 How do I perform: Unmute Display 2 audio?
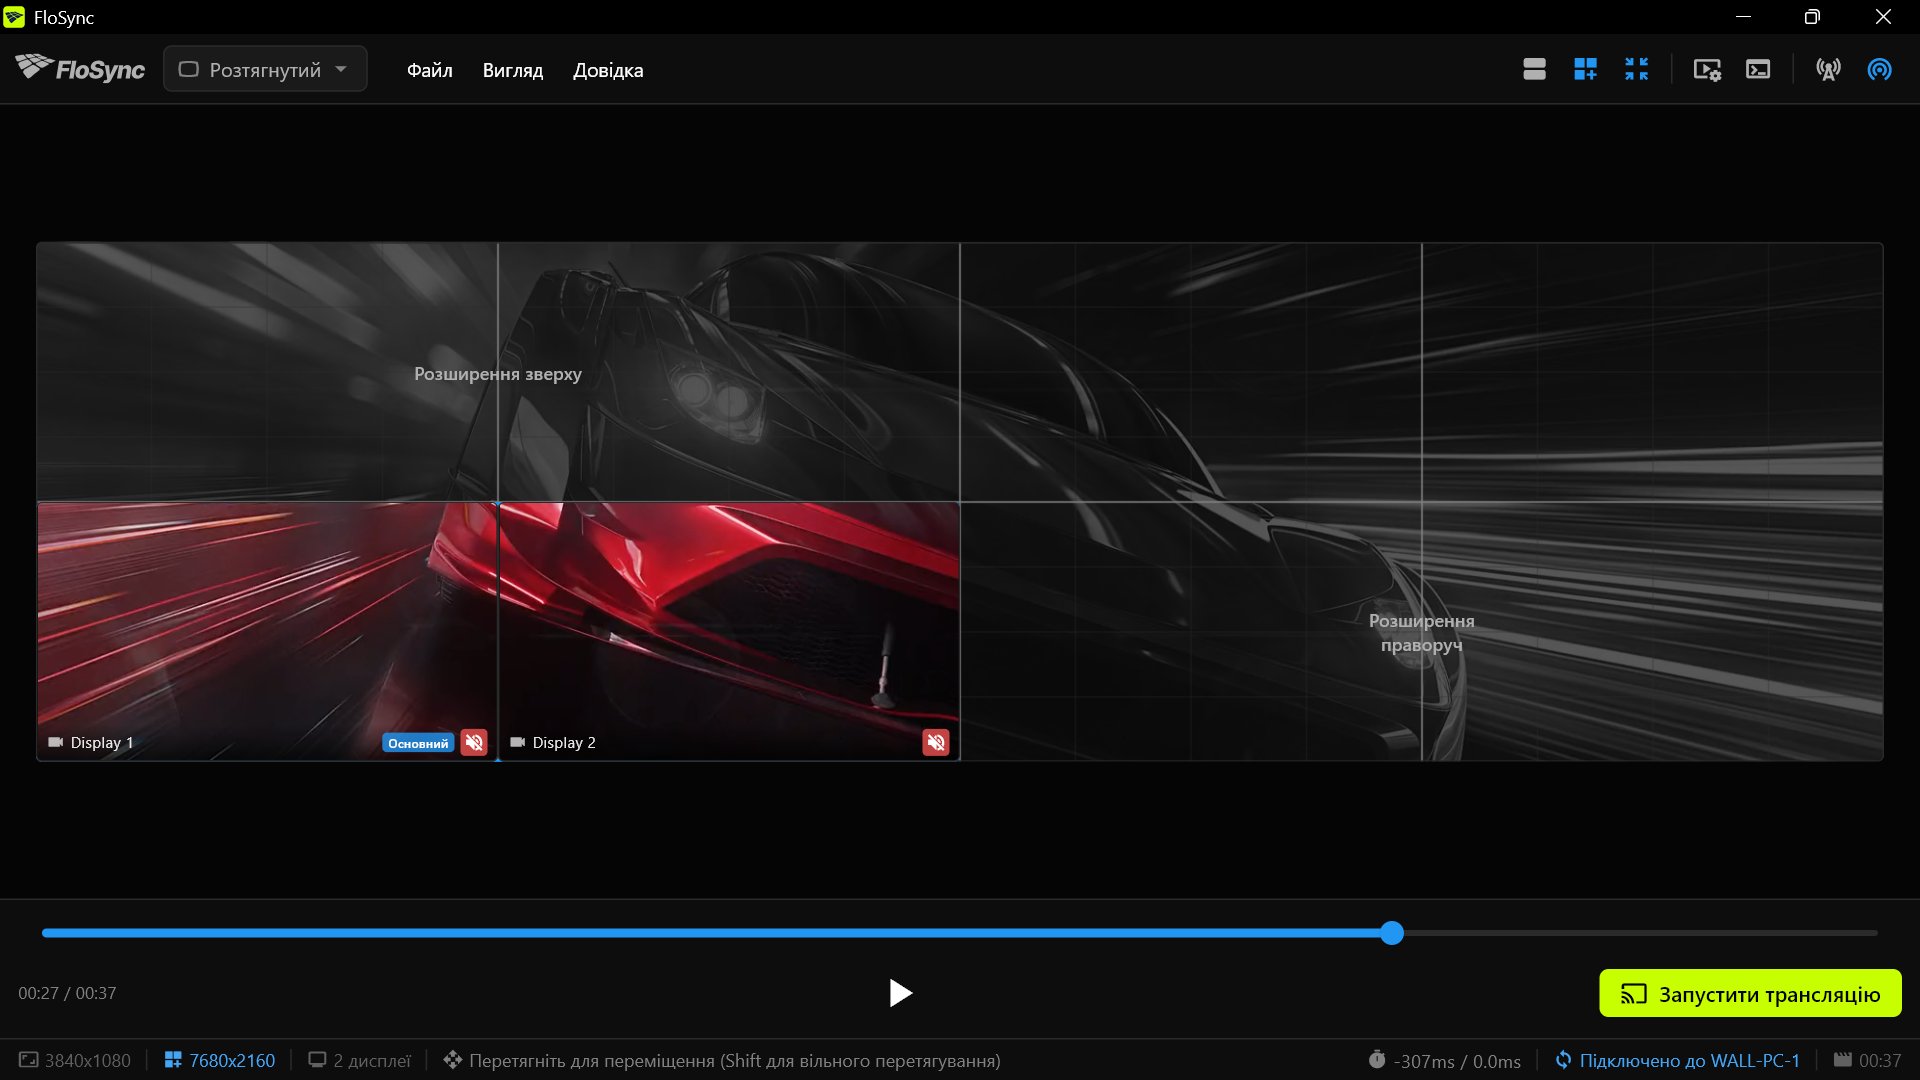[x=936, y=742]
